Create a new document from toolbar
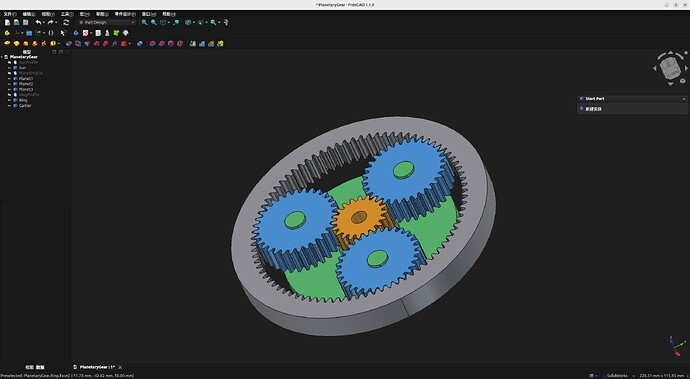The width and height of the screenshot is (690, 379). [x=7, y=22]
